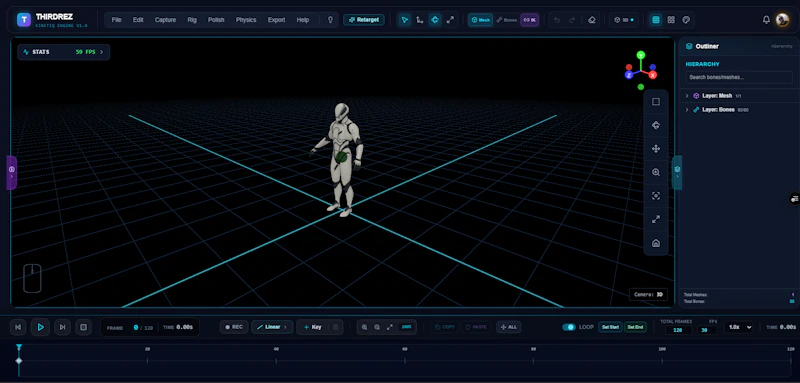Toggle the 3D view mode button
The height and width of the screenshot is (383, 800).
click(x=623, y=20)
